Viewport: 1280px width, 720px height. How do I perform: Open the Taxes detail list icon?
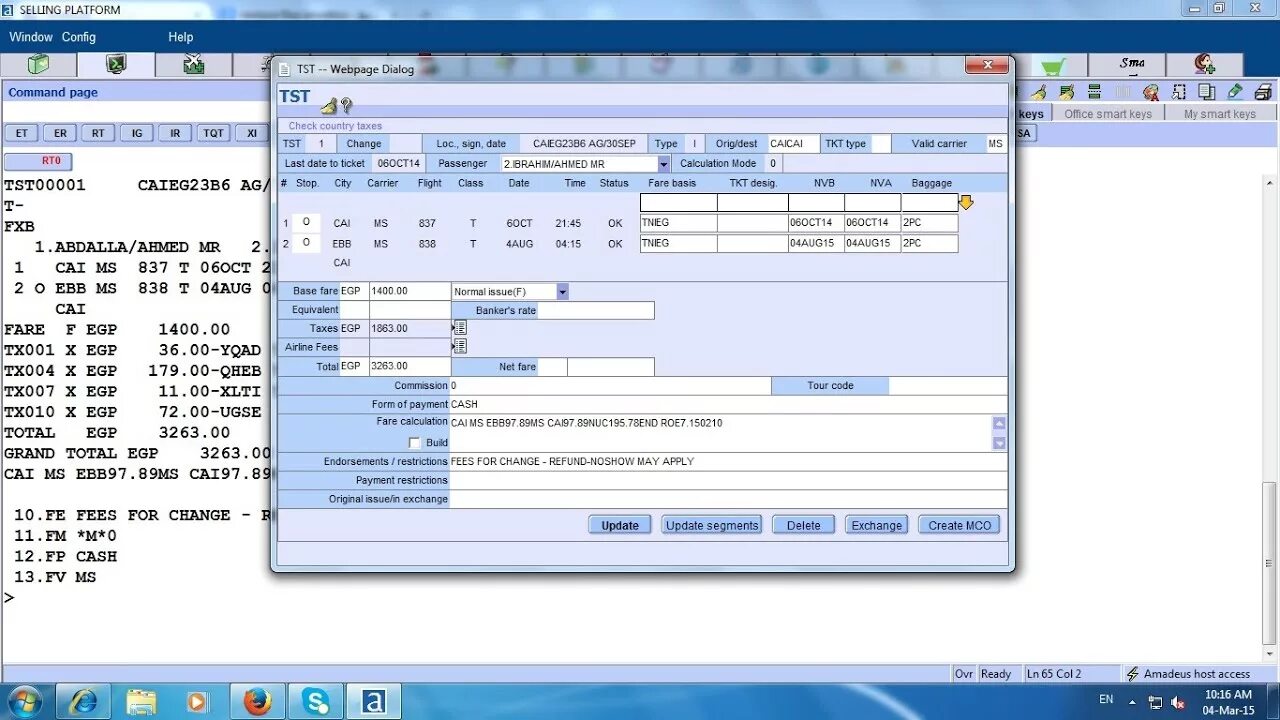[x=460, y=328]
